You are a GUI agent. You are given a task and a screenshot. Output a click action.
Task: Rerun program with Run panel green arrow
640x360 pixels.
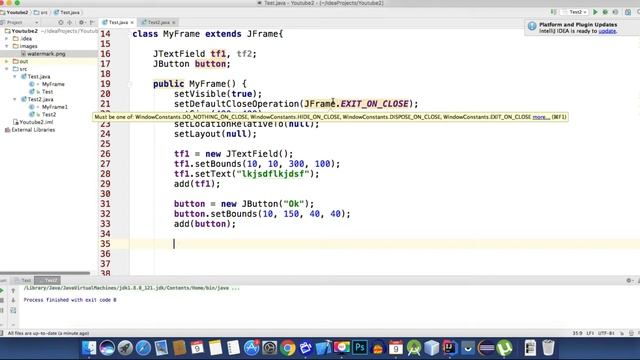(x=2, y=291)
